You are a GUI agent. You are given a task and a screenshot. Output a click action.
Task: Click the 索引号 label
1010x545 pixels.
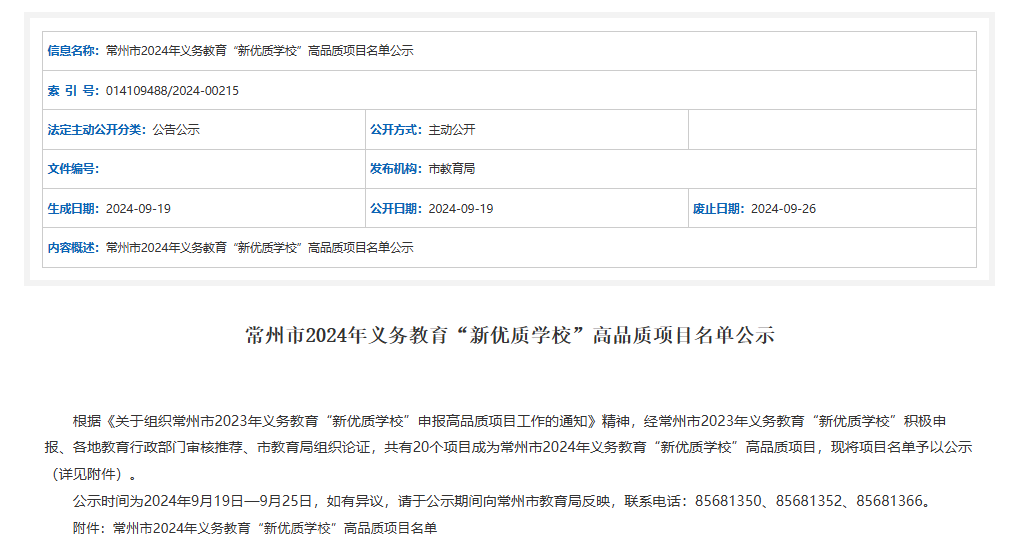click(73, 91)
